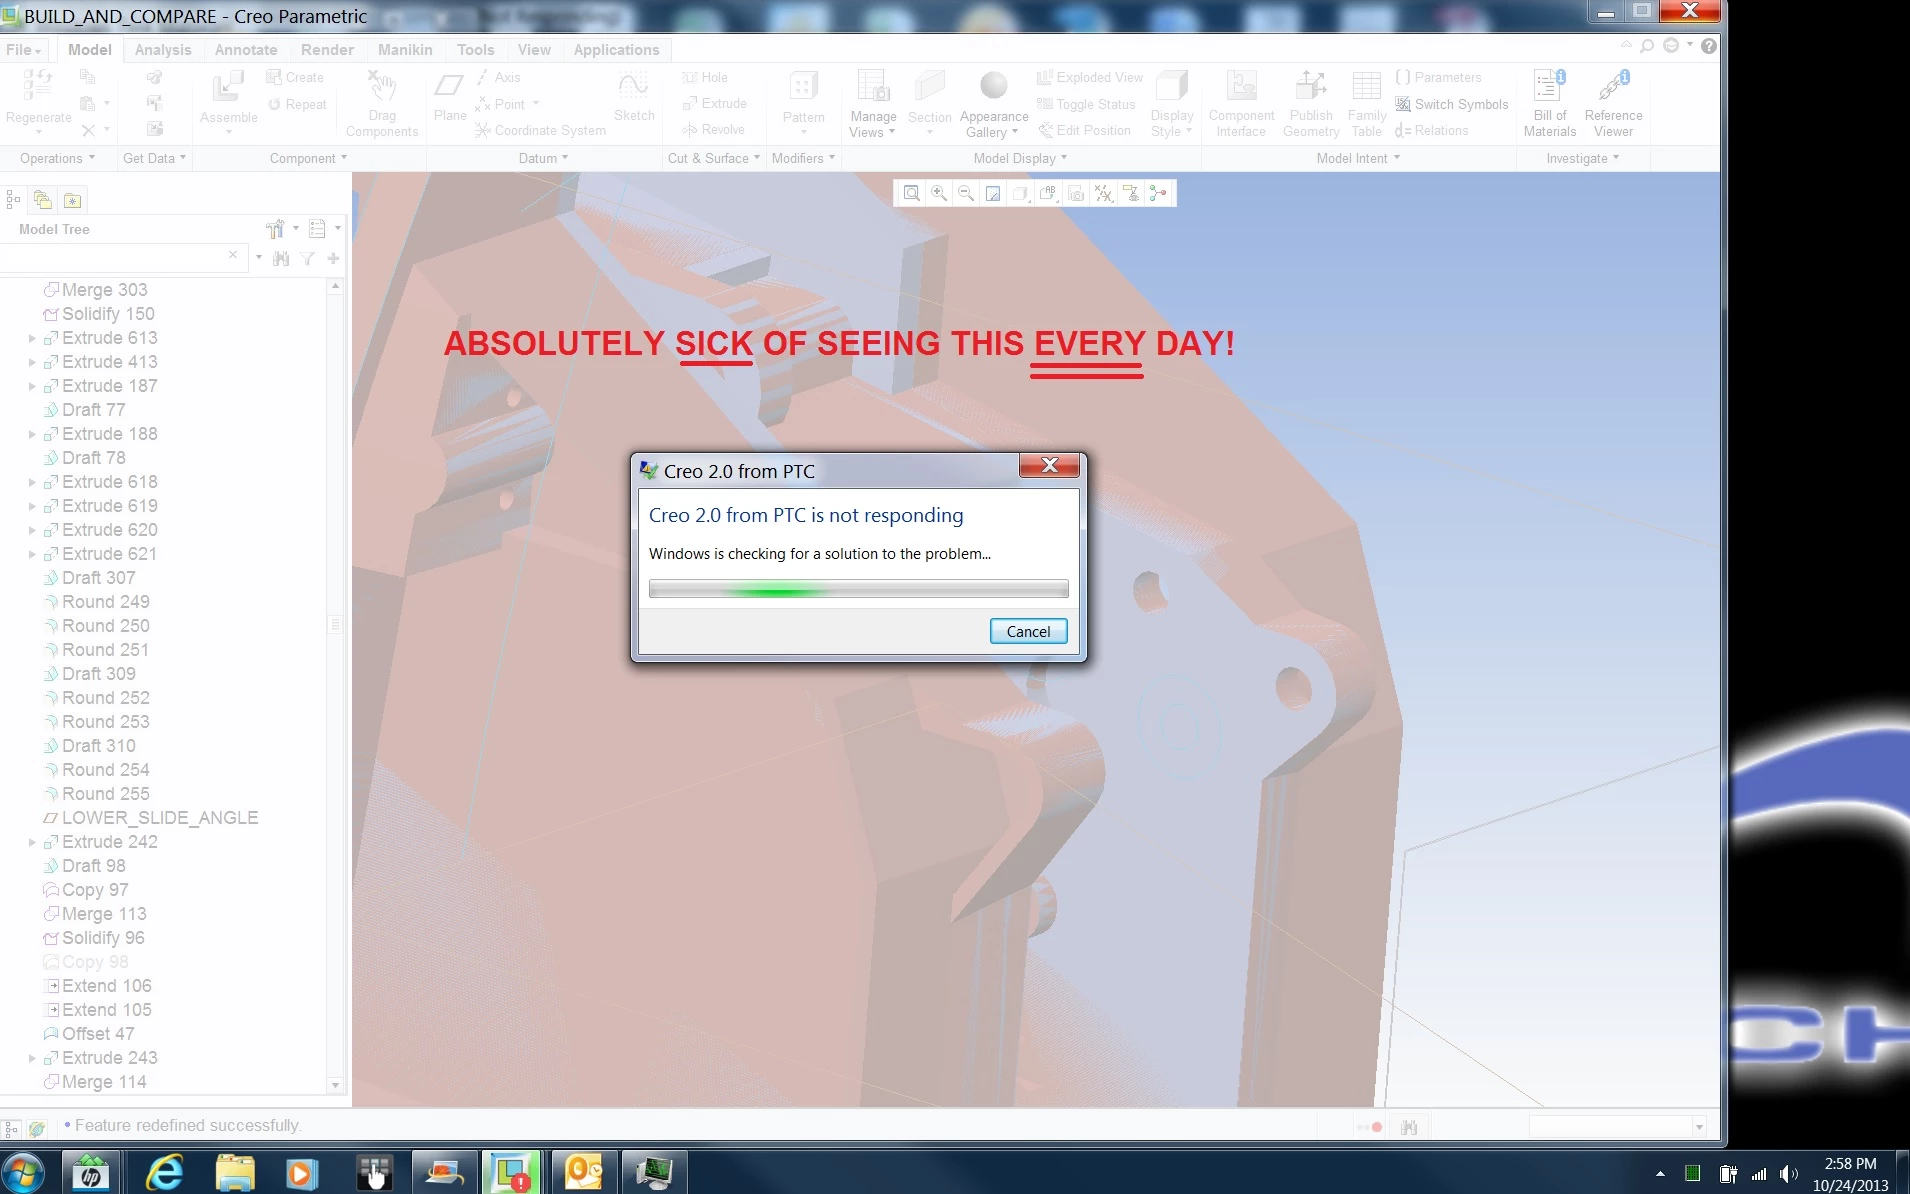Switch to the Applications ribbon tab
This screenshot has width=1910, height=1194.
pyautogui.click(x=616, y=50)
